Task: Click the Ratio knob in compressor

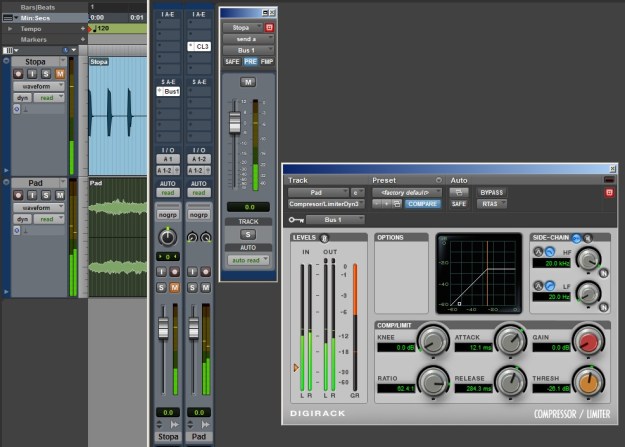Action: pyautogui.click(x=432, y=382)
